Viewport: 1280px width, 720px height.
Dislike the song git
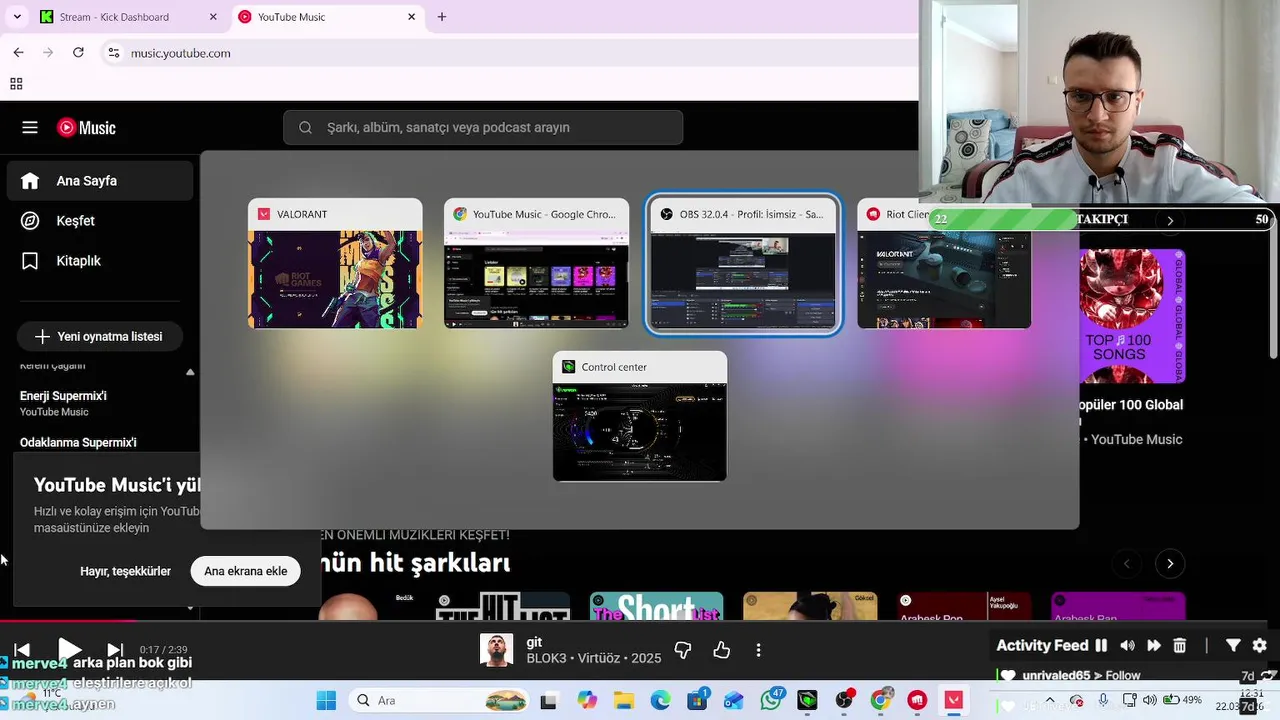pos(683,650)
